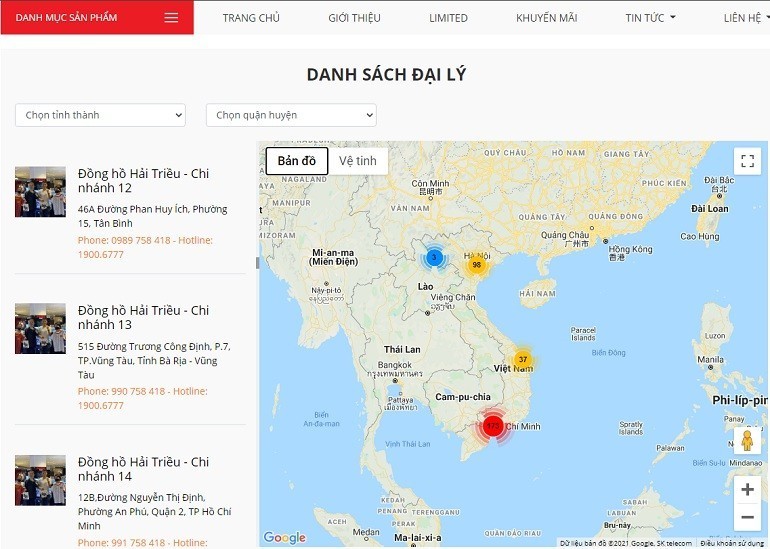Open Đồng hồ Hải Triều Chi nhánh 12 link
This screenshot has height=549, width=770.
[143, 180]
